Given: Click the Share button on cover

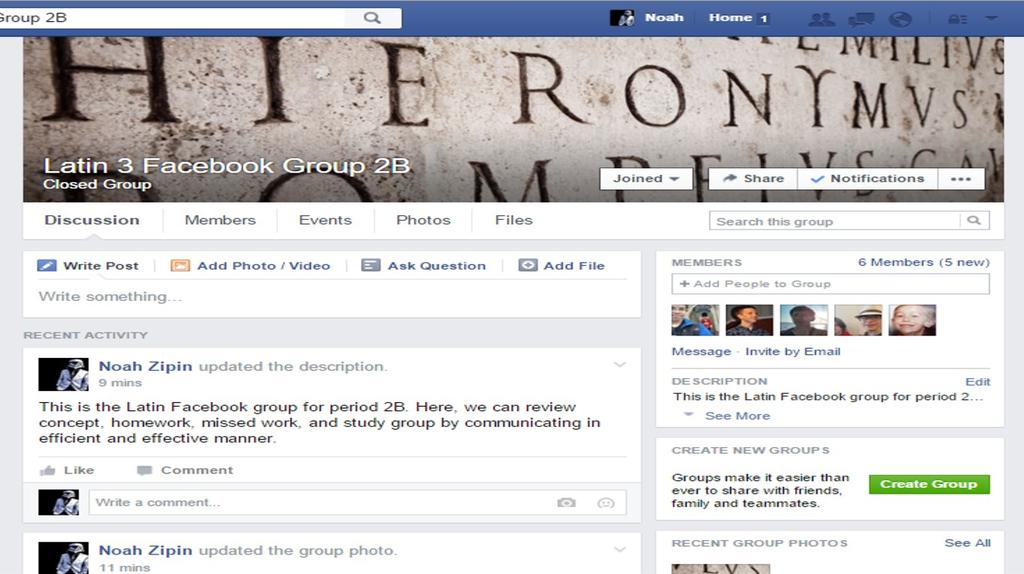Looking at the screenshot, I should point(753,178).
